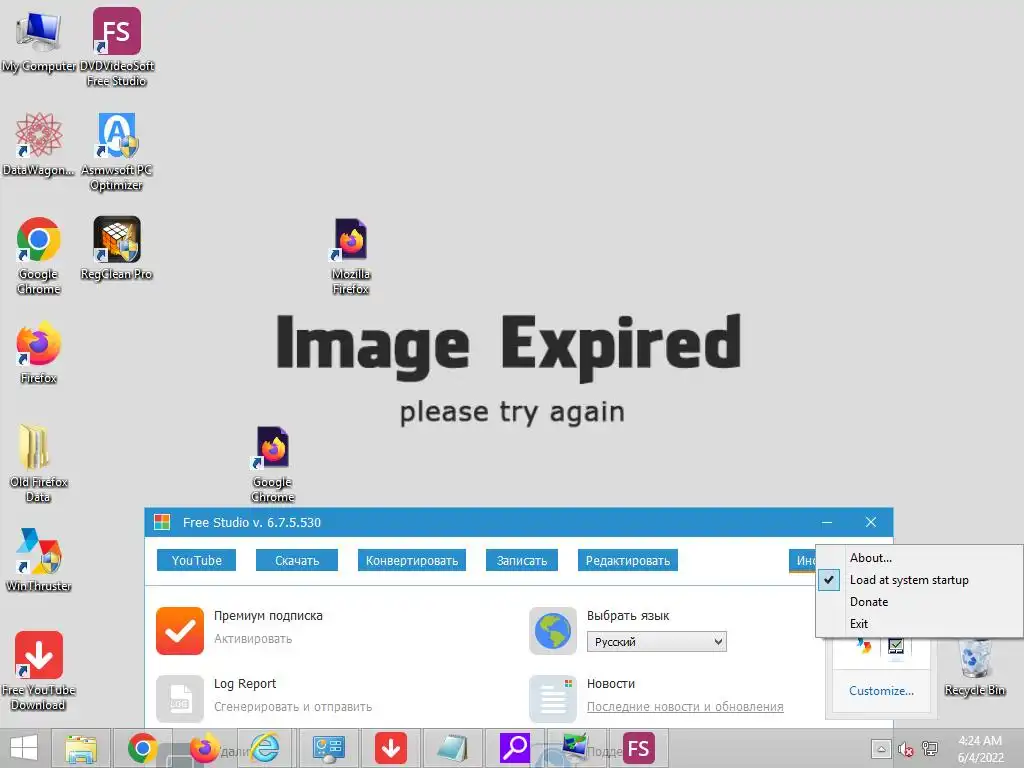Open File Explorer from the taskbar

[x=80, y=748]
